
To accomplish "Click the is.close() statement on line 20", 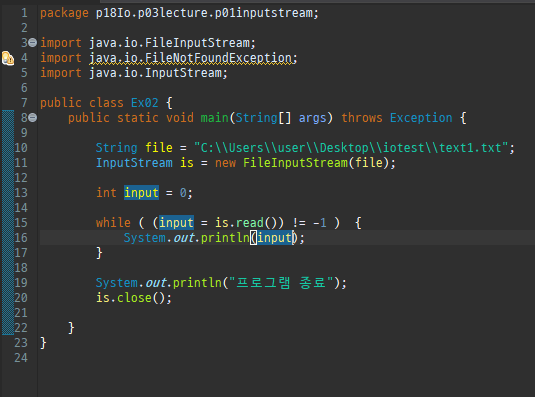I will click(134, 298).
